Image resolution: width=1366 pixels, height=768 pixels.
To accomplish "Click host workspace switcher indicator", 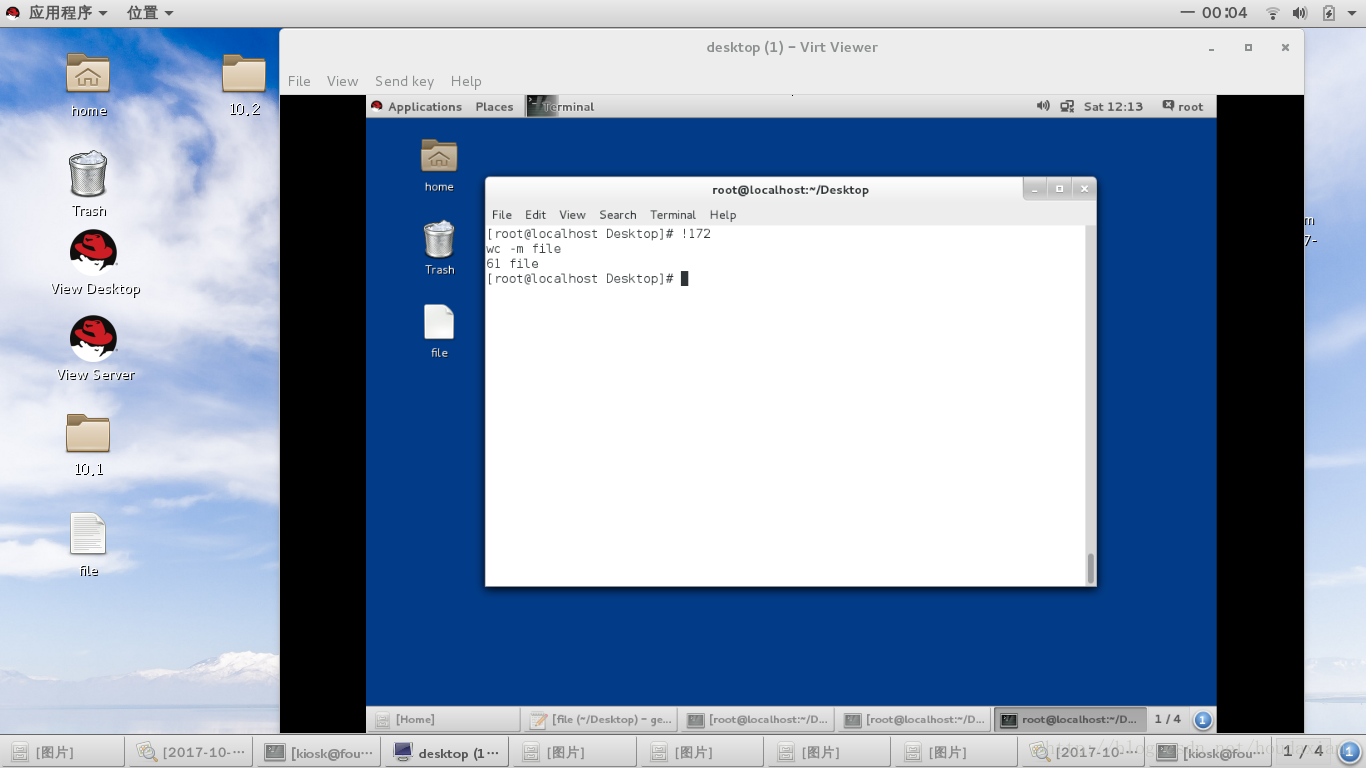I will [x=1349, y=751].
